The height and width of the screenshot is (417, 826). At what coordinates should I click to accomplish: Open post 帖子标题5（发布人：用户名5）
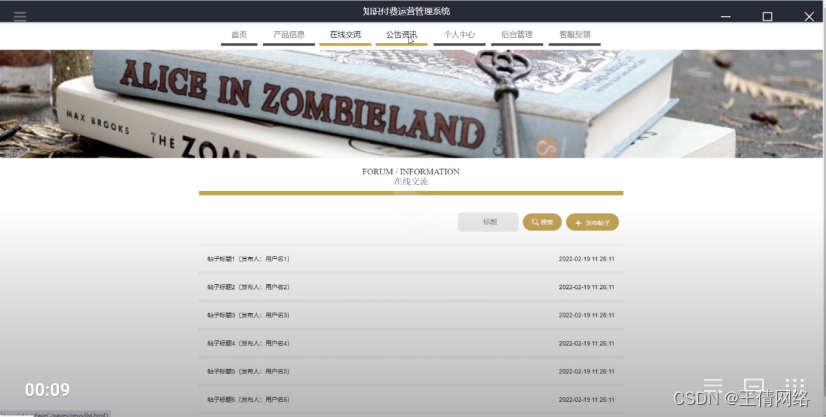[248, 371]
